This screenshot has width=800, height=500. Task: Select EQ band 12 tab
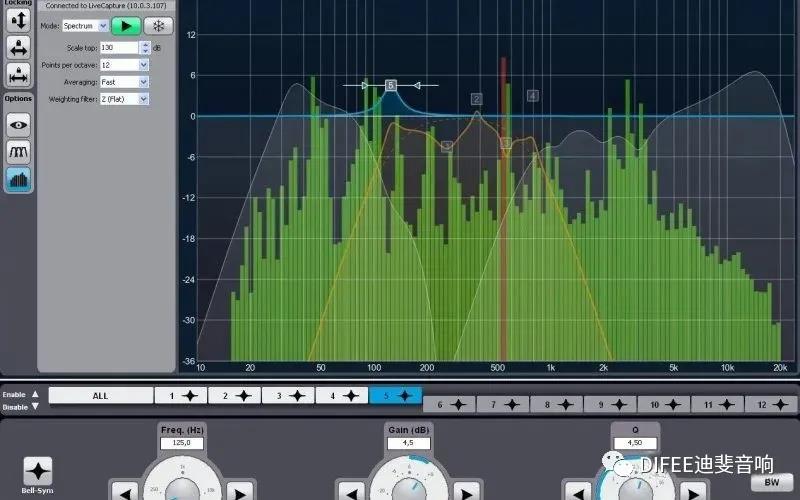coord(771,405)
